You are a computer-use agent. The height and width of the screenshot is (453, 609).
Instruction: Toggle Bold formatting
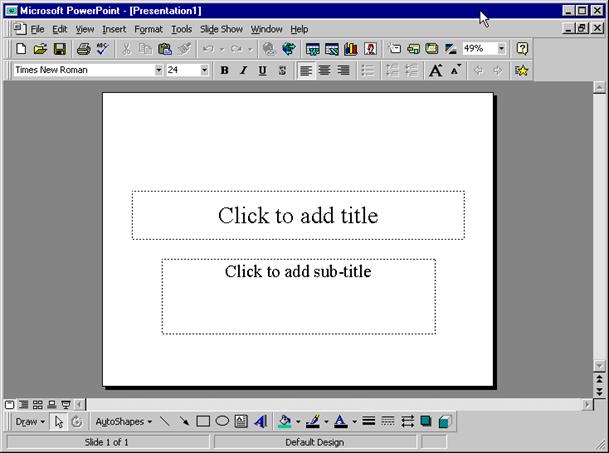click(224, 70)
